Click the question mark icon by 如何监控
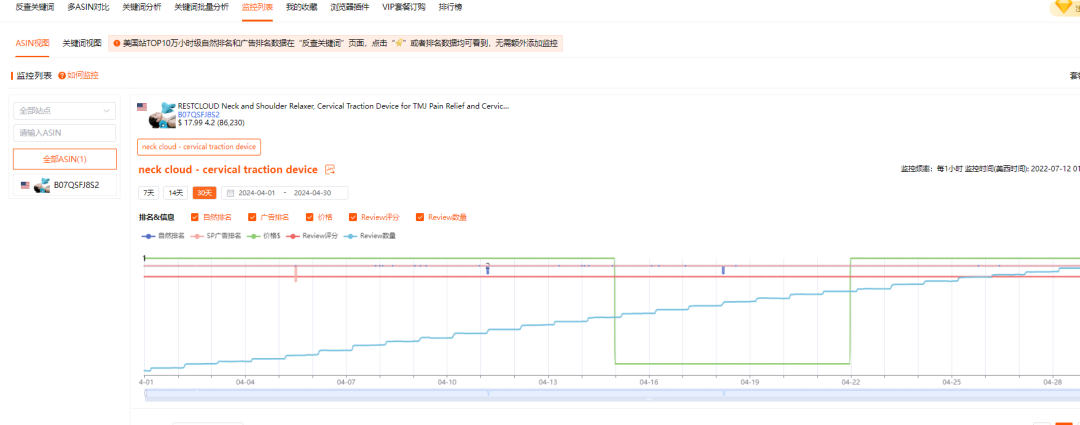 tap(62, 76)
